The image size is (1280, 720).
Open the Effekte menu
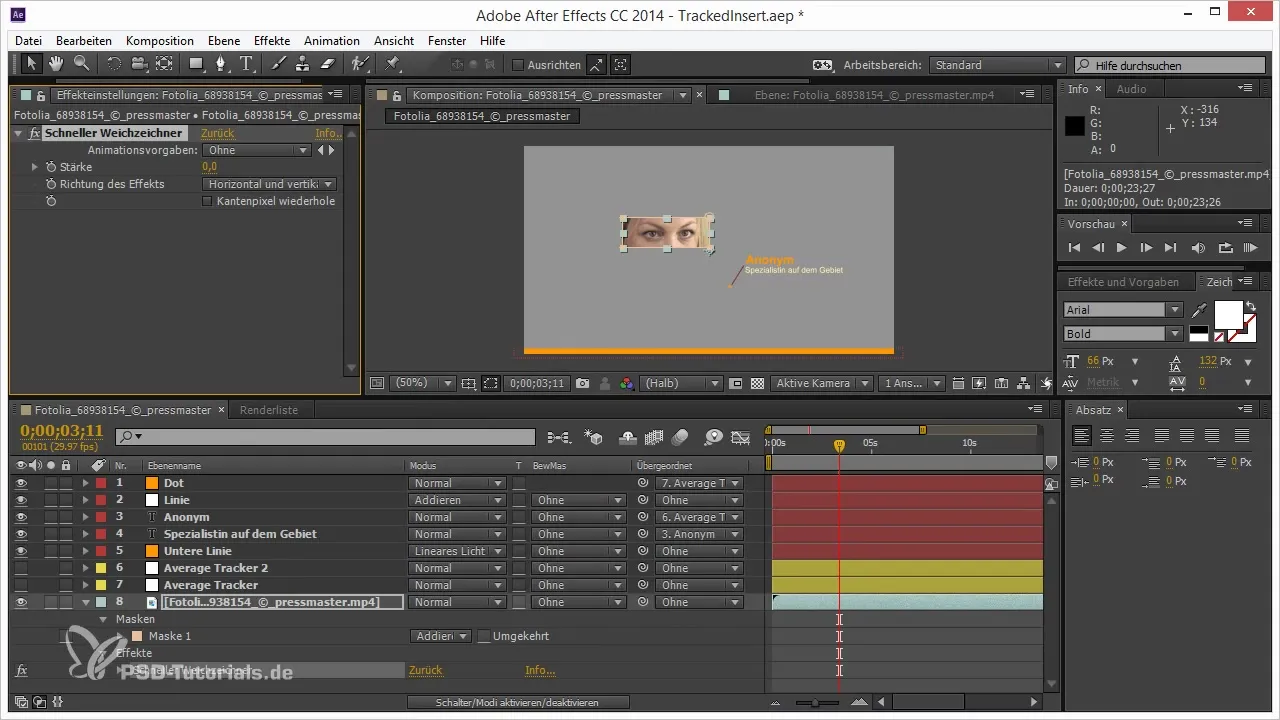pos(272,41)
